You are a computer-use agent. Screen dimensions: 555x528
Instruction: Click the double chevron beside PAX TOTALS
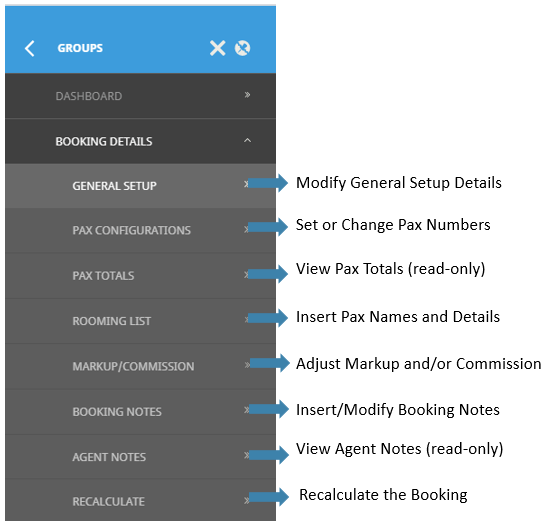coord(246,274)
